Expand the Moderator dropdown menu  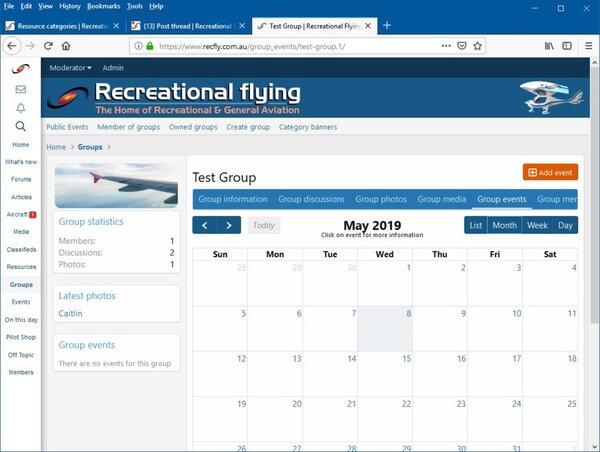71,67
